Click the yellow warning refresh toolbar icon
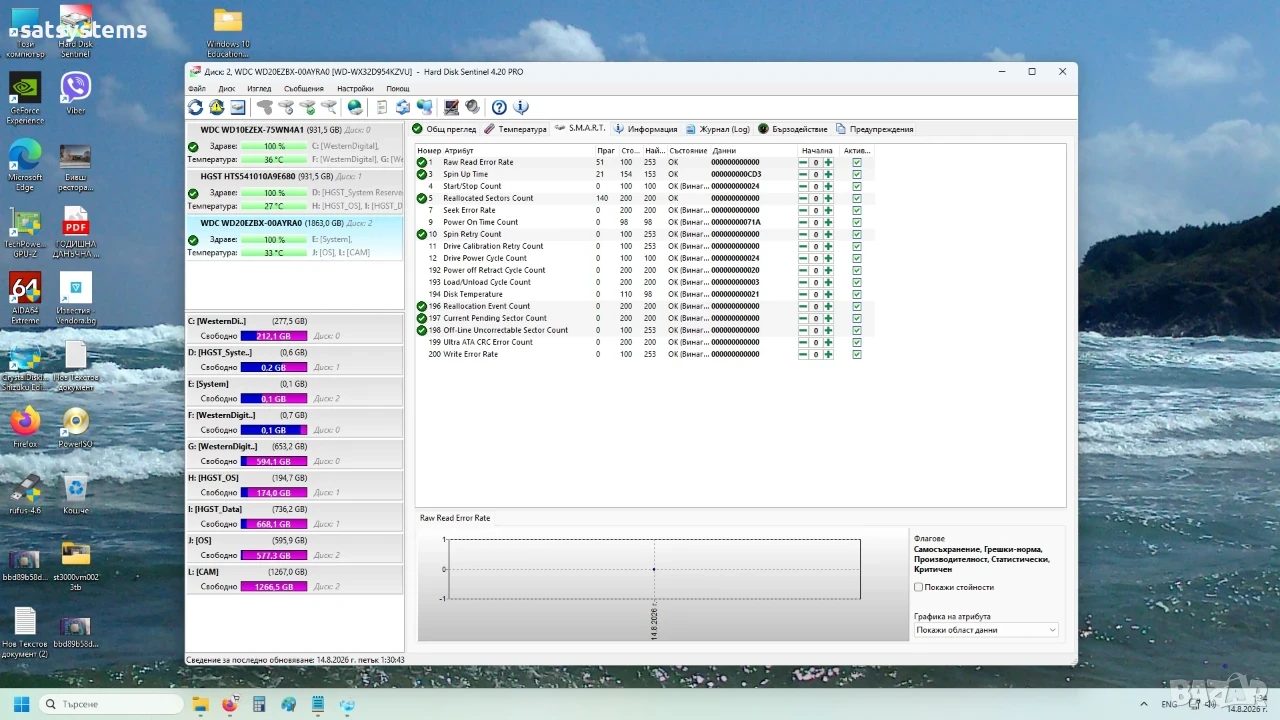The height and width of the screenshot is (720, 1280). coord(216,107)
